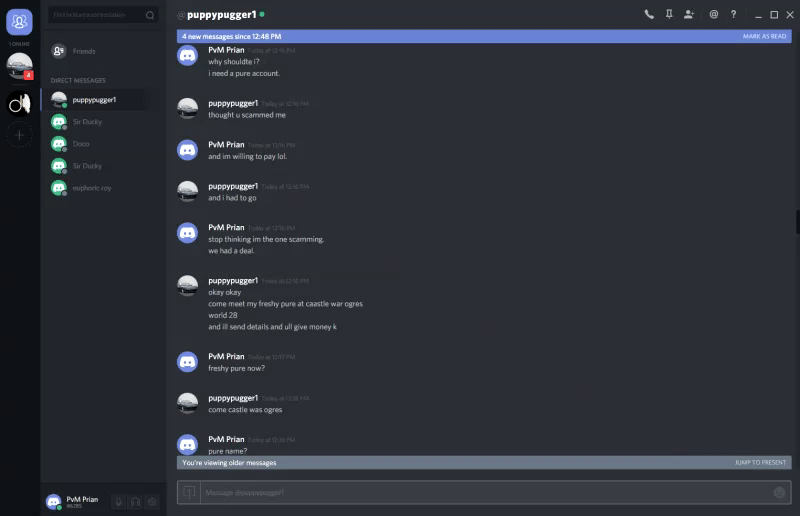Start a voice call with puppypugger1

648,14
